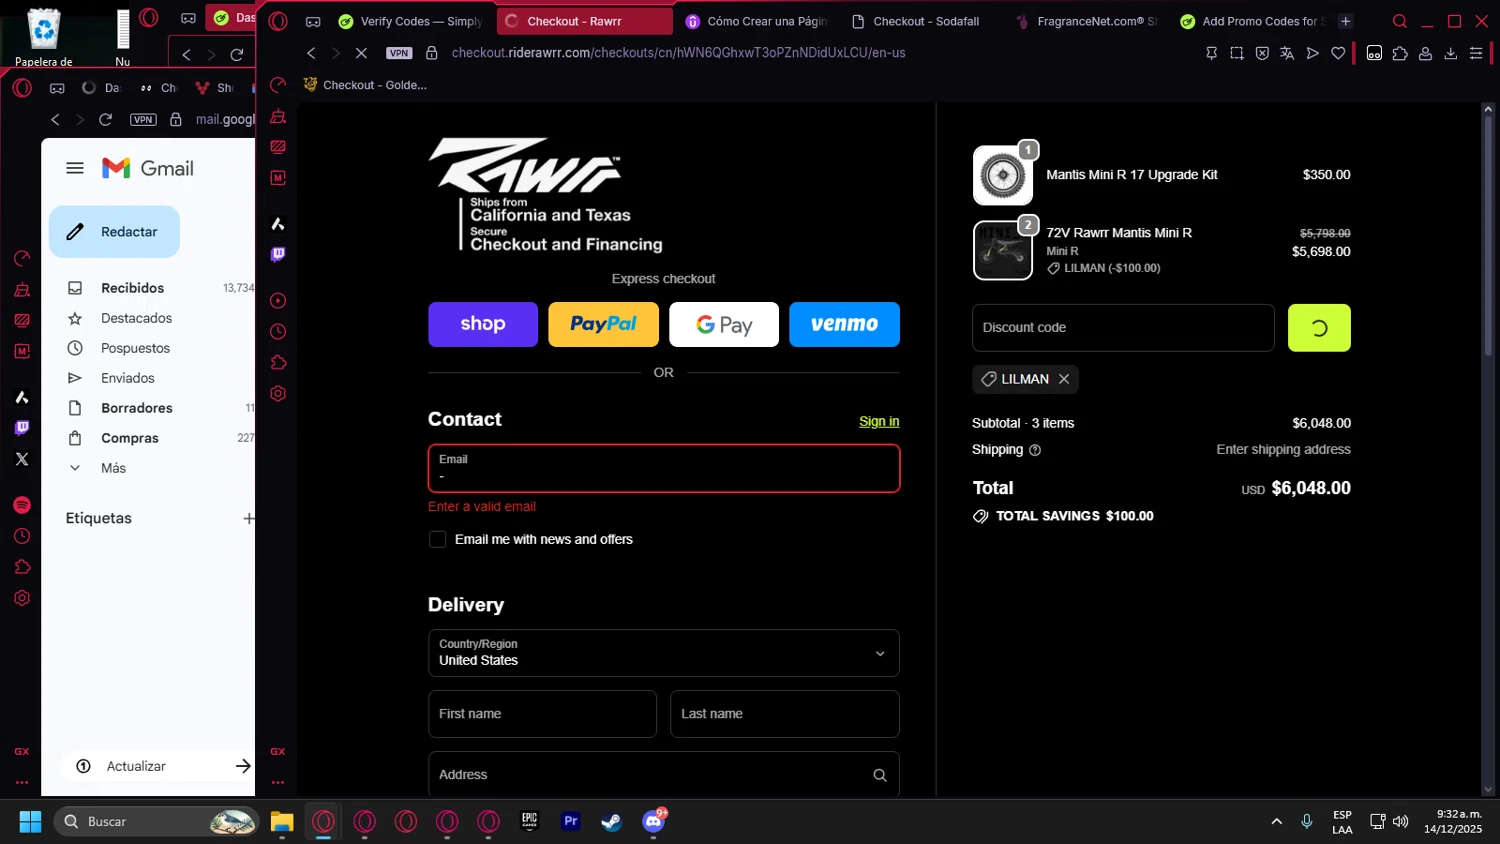
Task: Switch to Add Promo Codes tab
Action: pyautogui.click(x=1252, y=21)
